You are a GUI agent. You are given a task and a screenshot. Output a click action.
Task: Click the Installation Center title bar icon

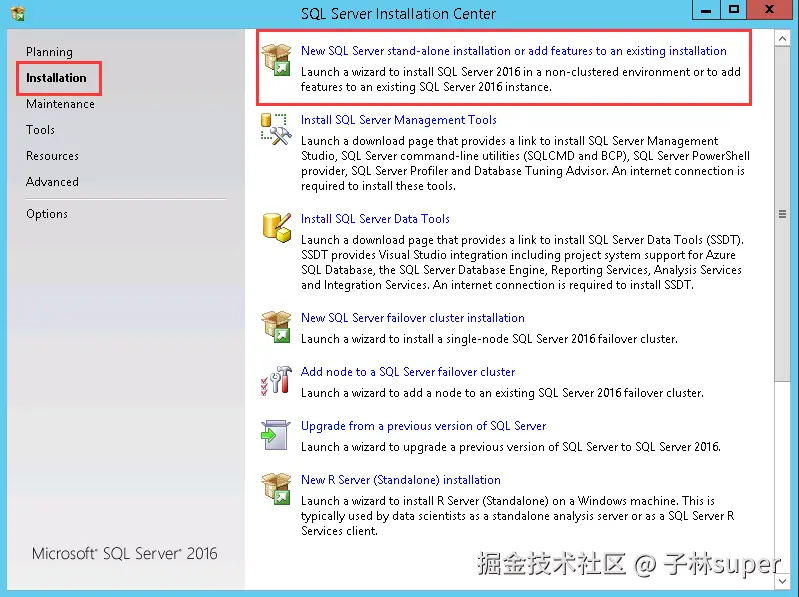(18, 13)
